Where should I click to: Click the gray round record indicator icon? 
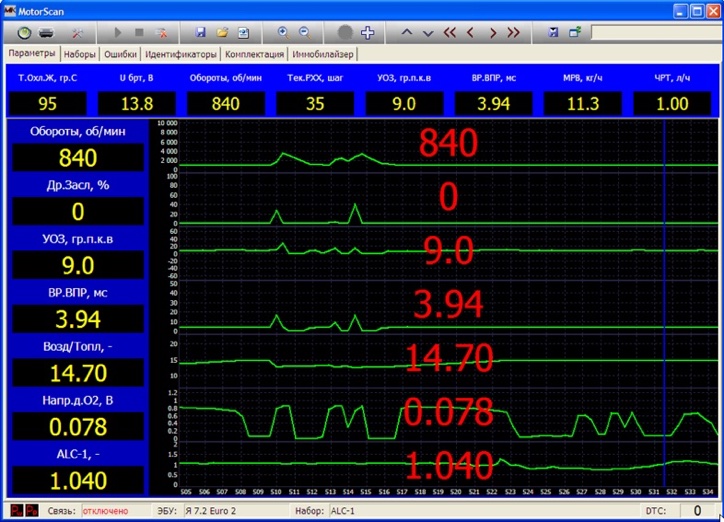pos(345,32)
